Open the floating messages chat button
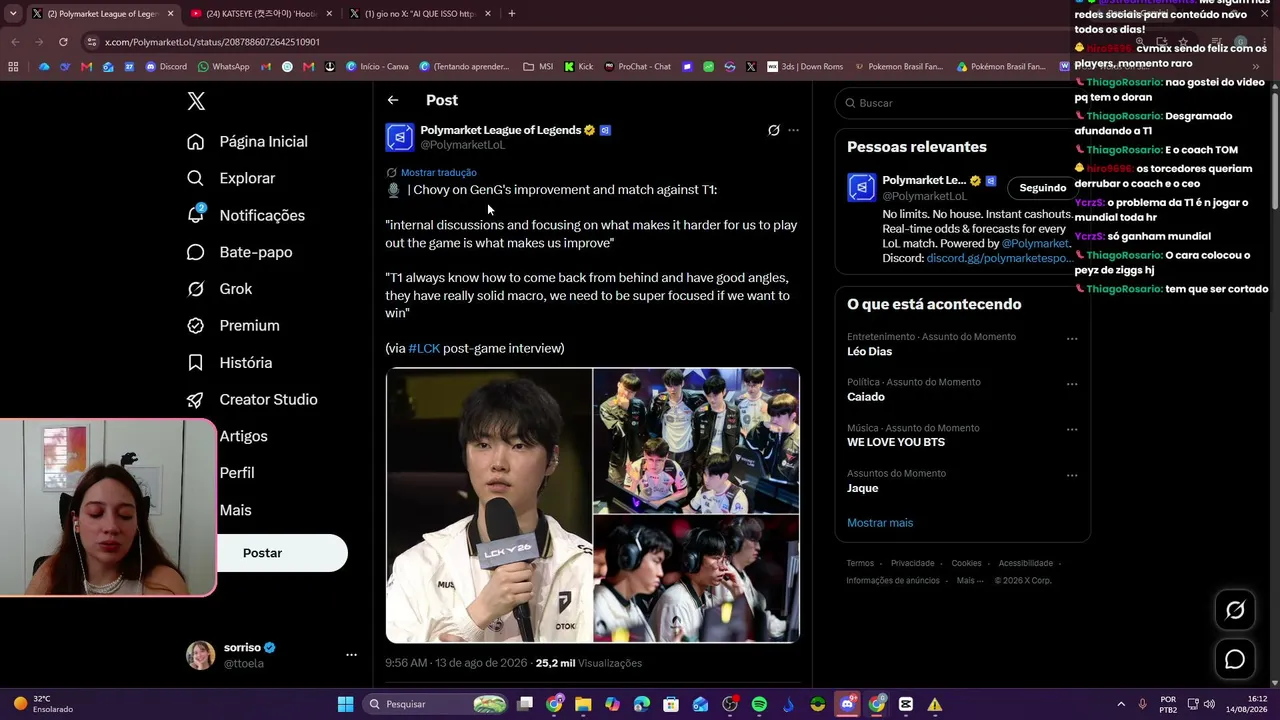The image size is (1280, 720). click(1235, 660)
